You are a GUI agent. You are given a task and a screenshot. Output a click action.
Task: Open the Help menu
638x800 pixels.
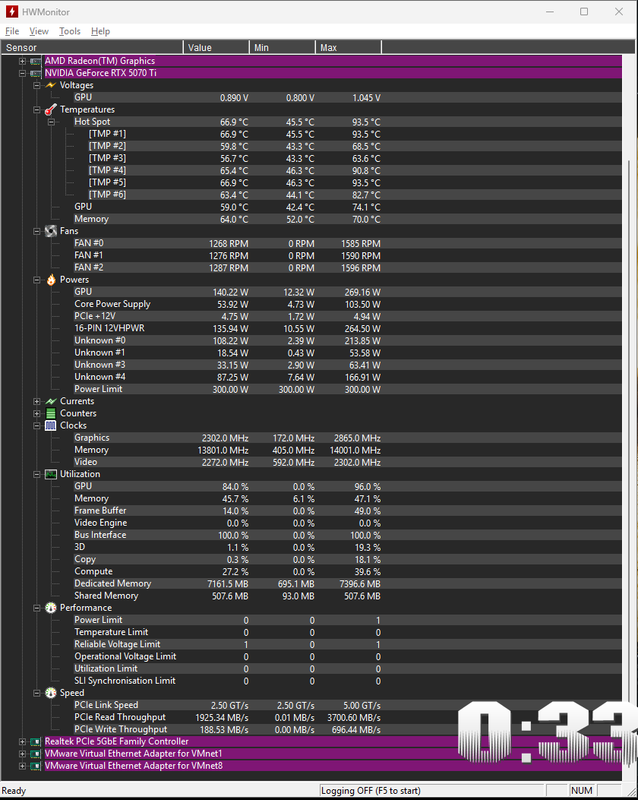pyautogui.click(x=101, y=31)
